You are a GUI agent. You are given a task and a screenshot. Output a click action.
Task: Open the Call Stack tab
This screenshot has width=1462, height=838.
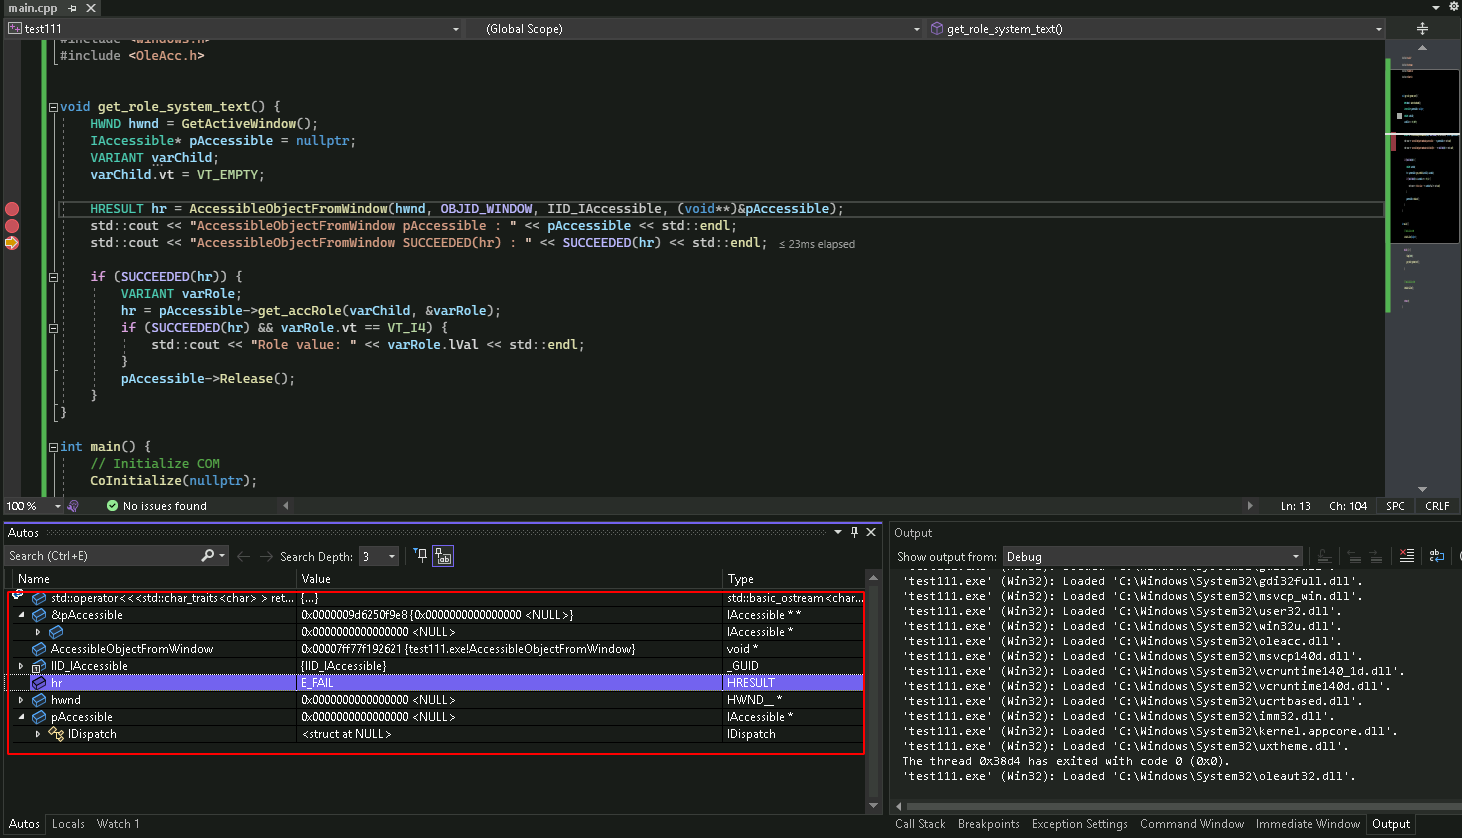(920, 824)
